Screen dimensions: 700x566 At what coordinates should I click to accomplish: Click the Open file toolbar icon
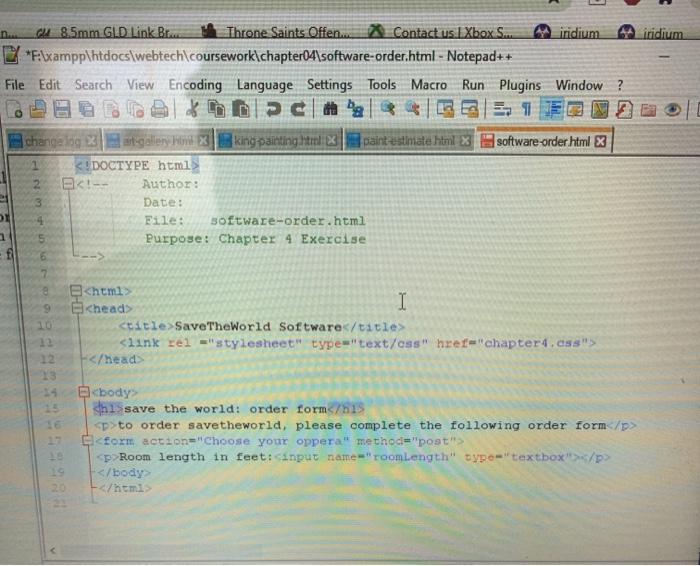[38, 109]
